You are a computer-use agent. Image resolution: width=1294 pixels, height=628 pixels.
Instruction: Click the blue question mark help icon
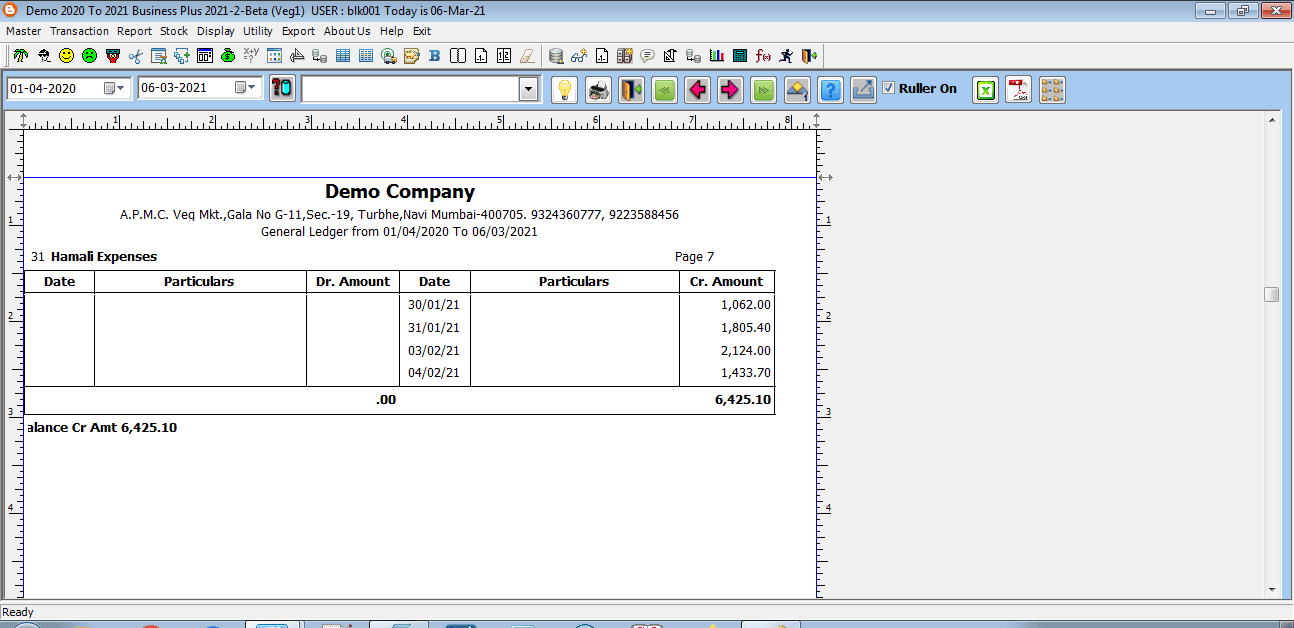(829, 90)
